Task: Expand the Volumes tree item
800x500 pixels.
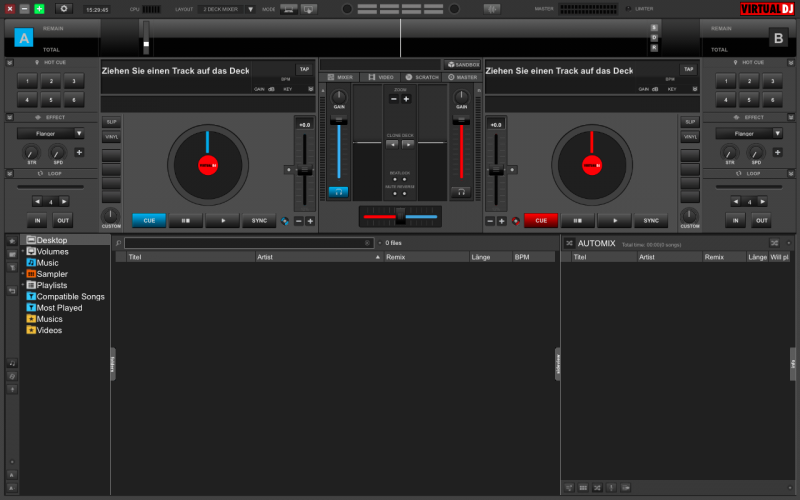Action: click(22, 251)
